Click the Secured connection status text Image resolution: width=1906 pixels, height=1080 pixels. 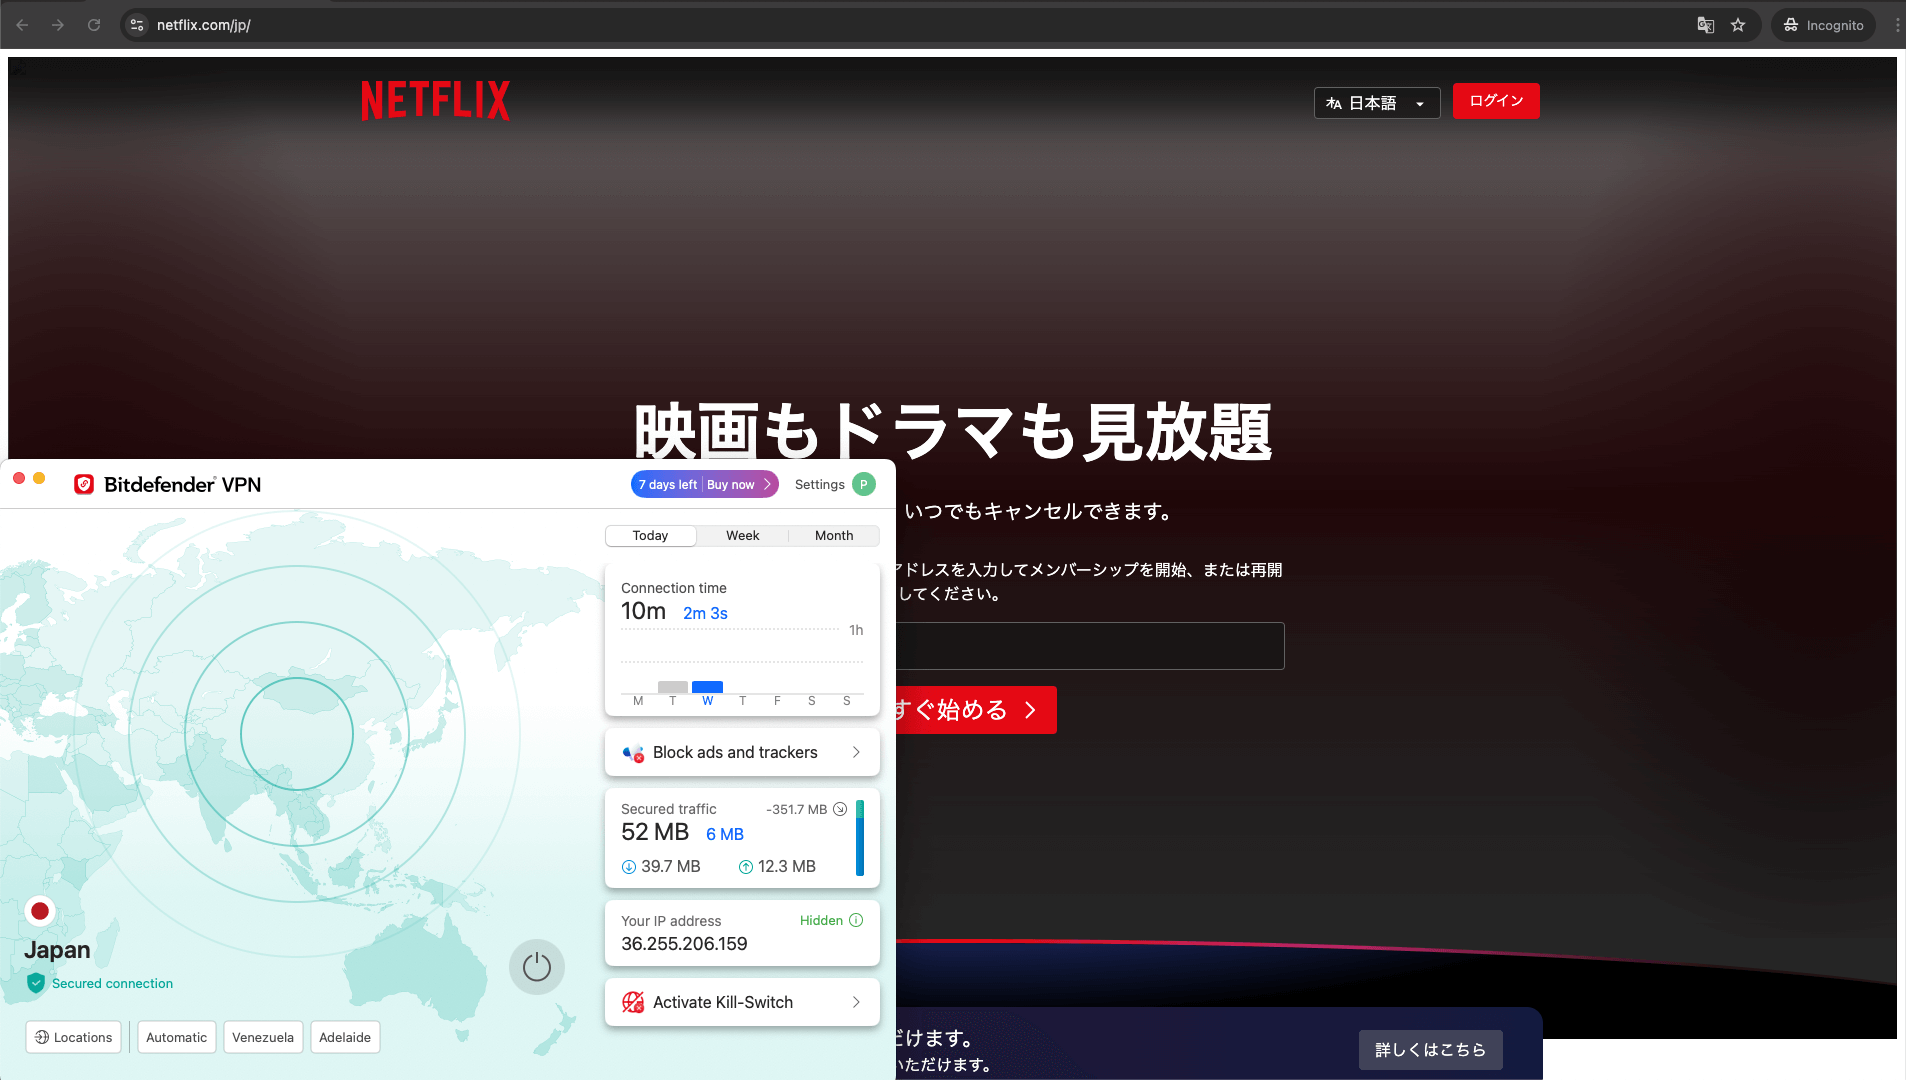point(112,984)
